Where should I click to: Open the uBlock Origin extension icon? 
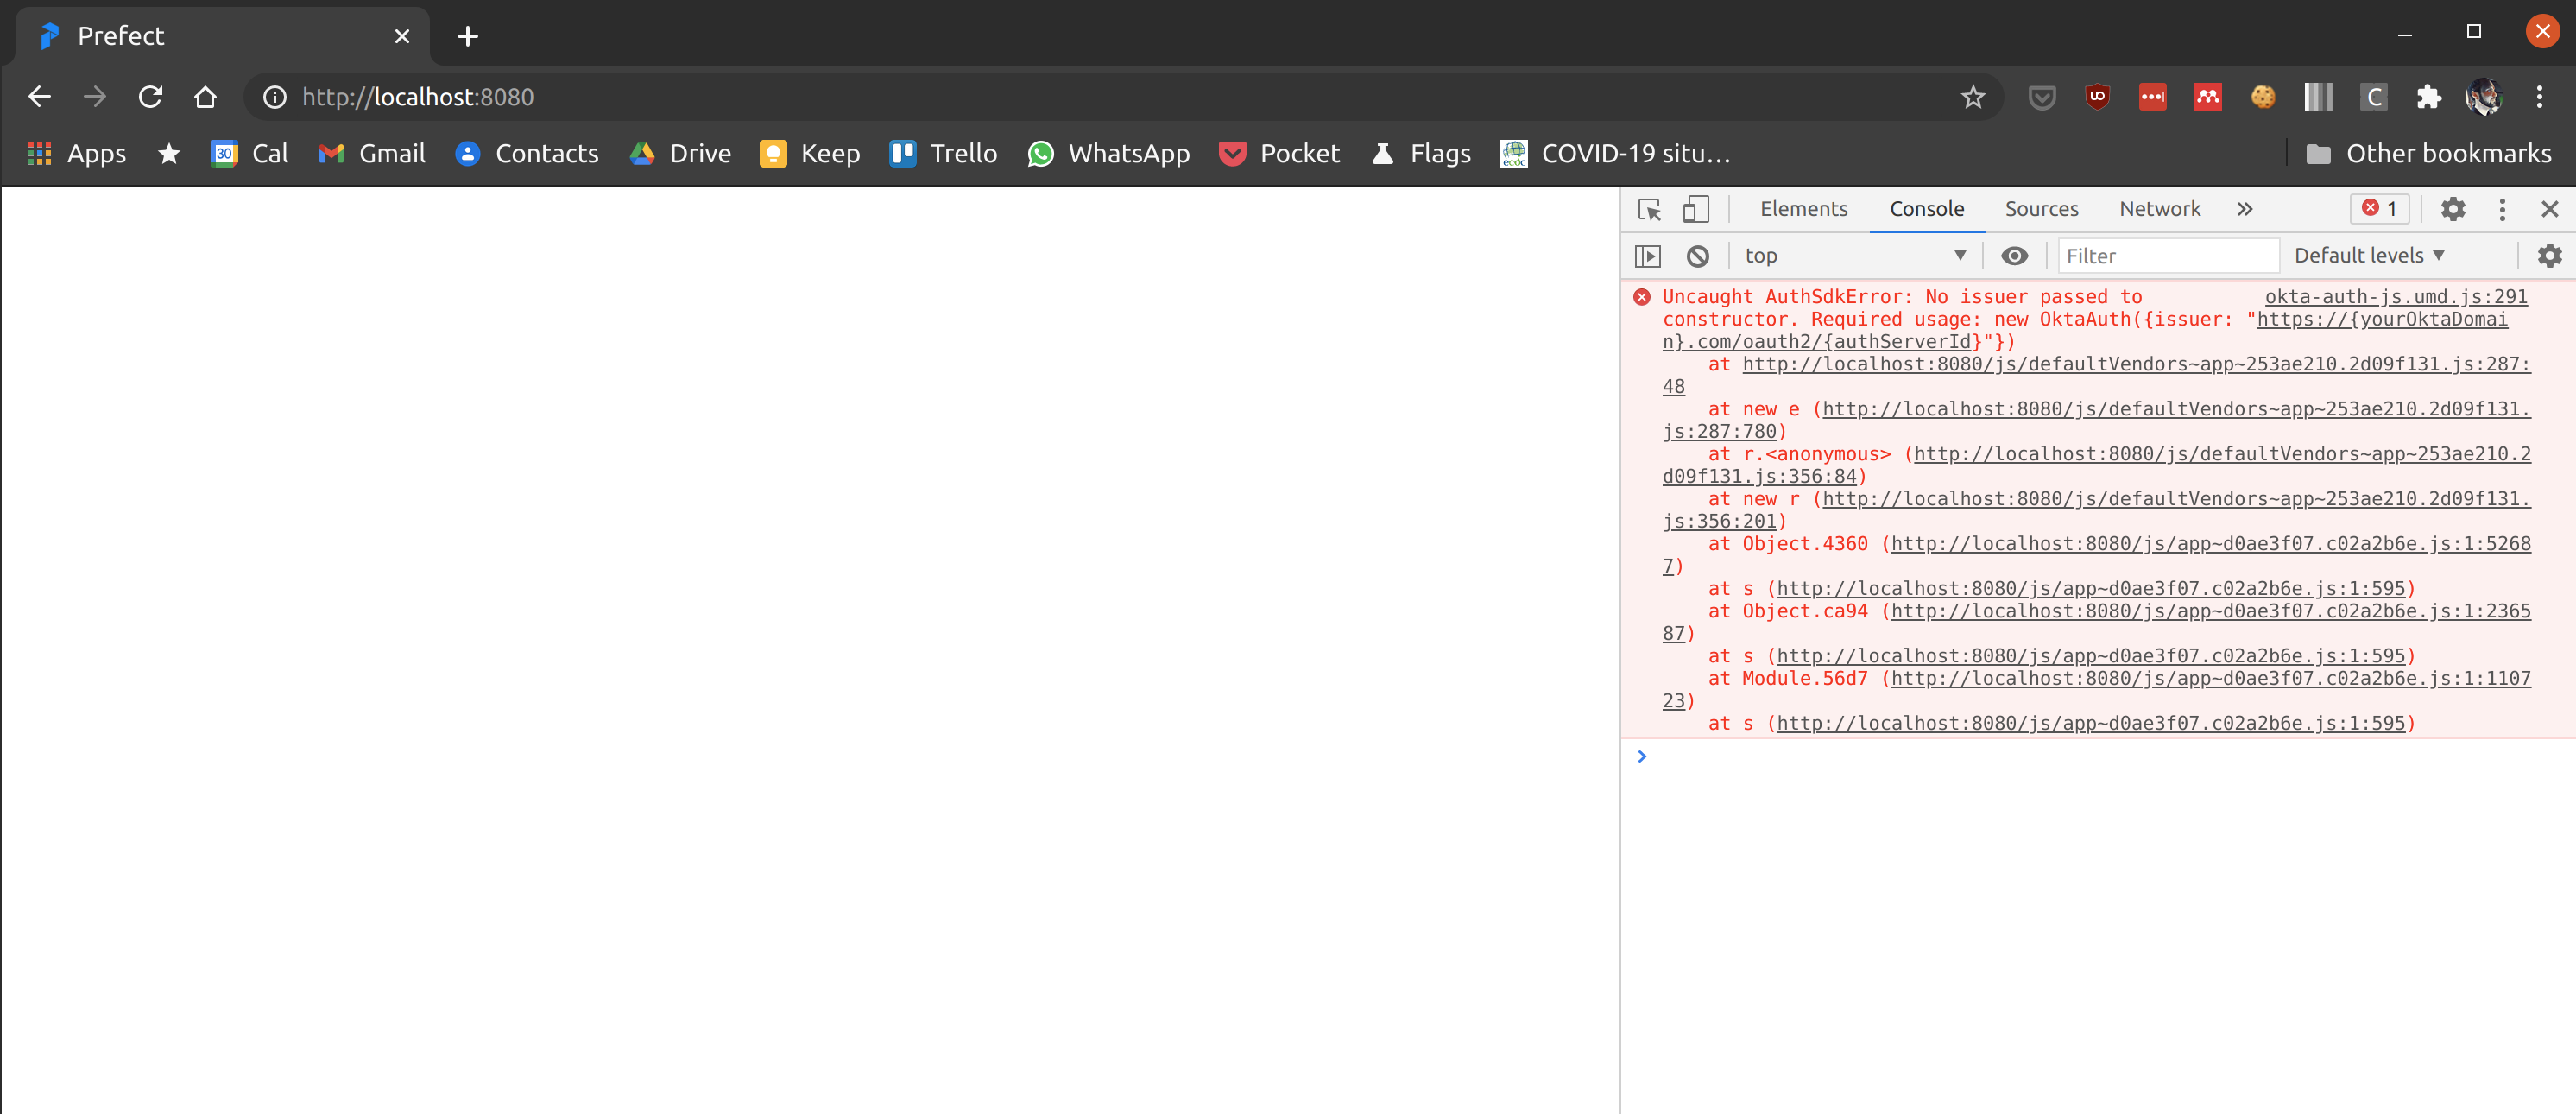coord(2097,96)
